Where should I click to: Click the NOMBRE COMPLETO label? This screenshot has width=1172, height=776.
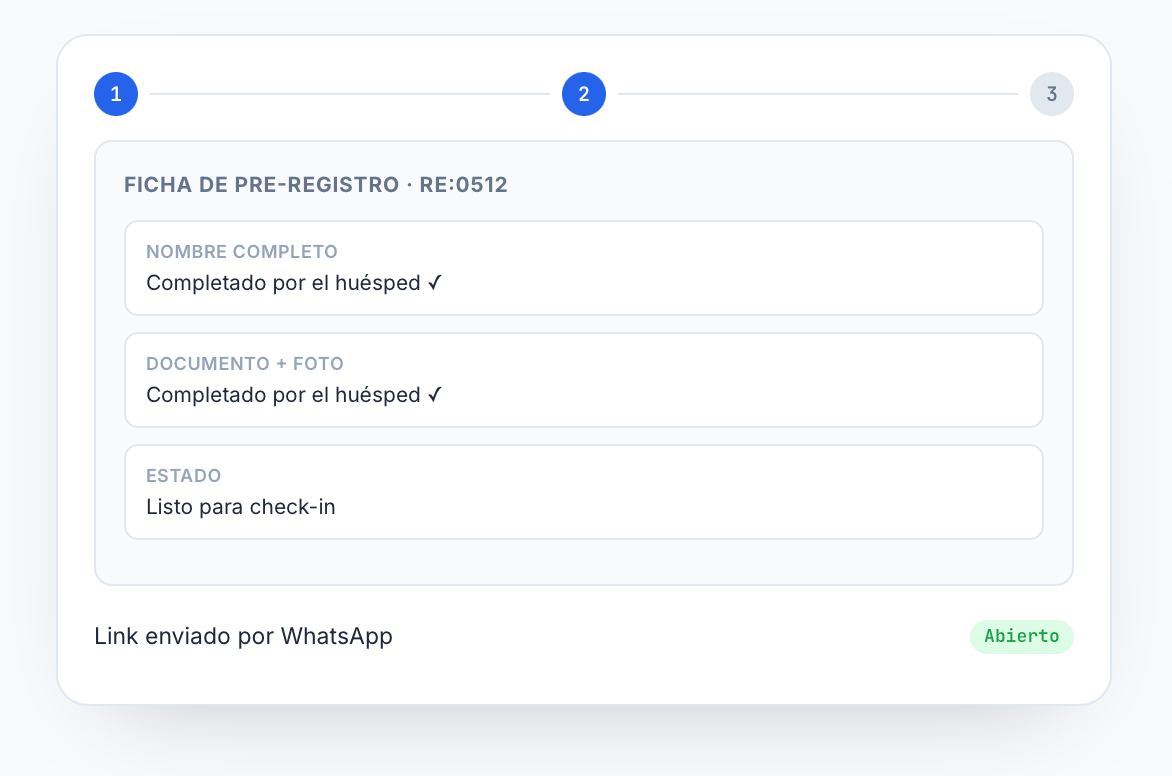coord(241,252)
